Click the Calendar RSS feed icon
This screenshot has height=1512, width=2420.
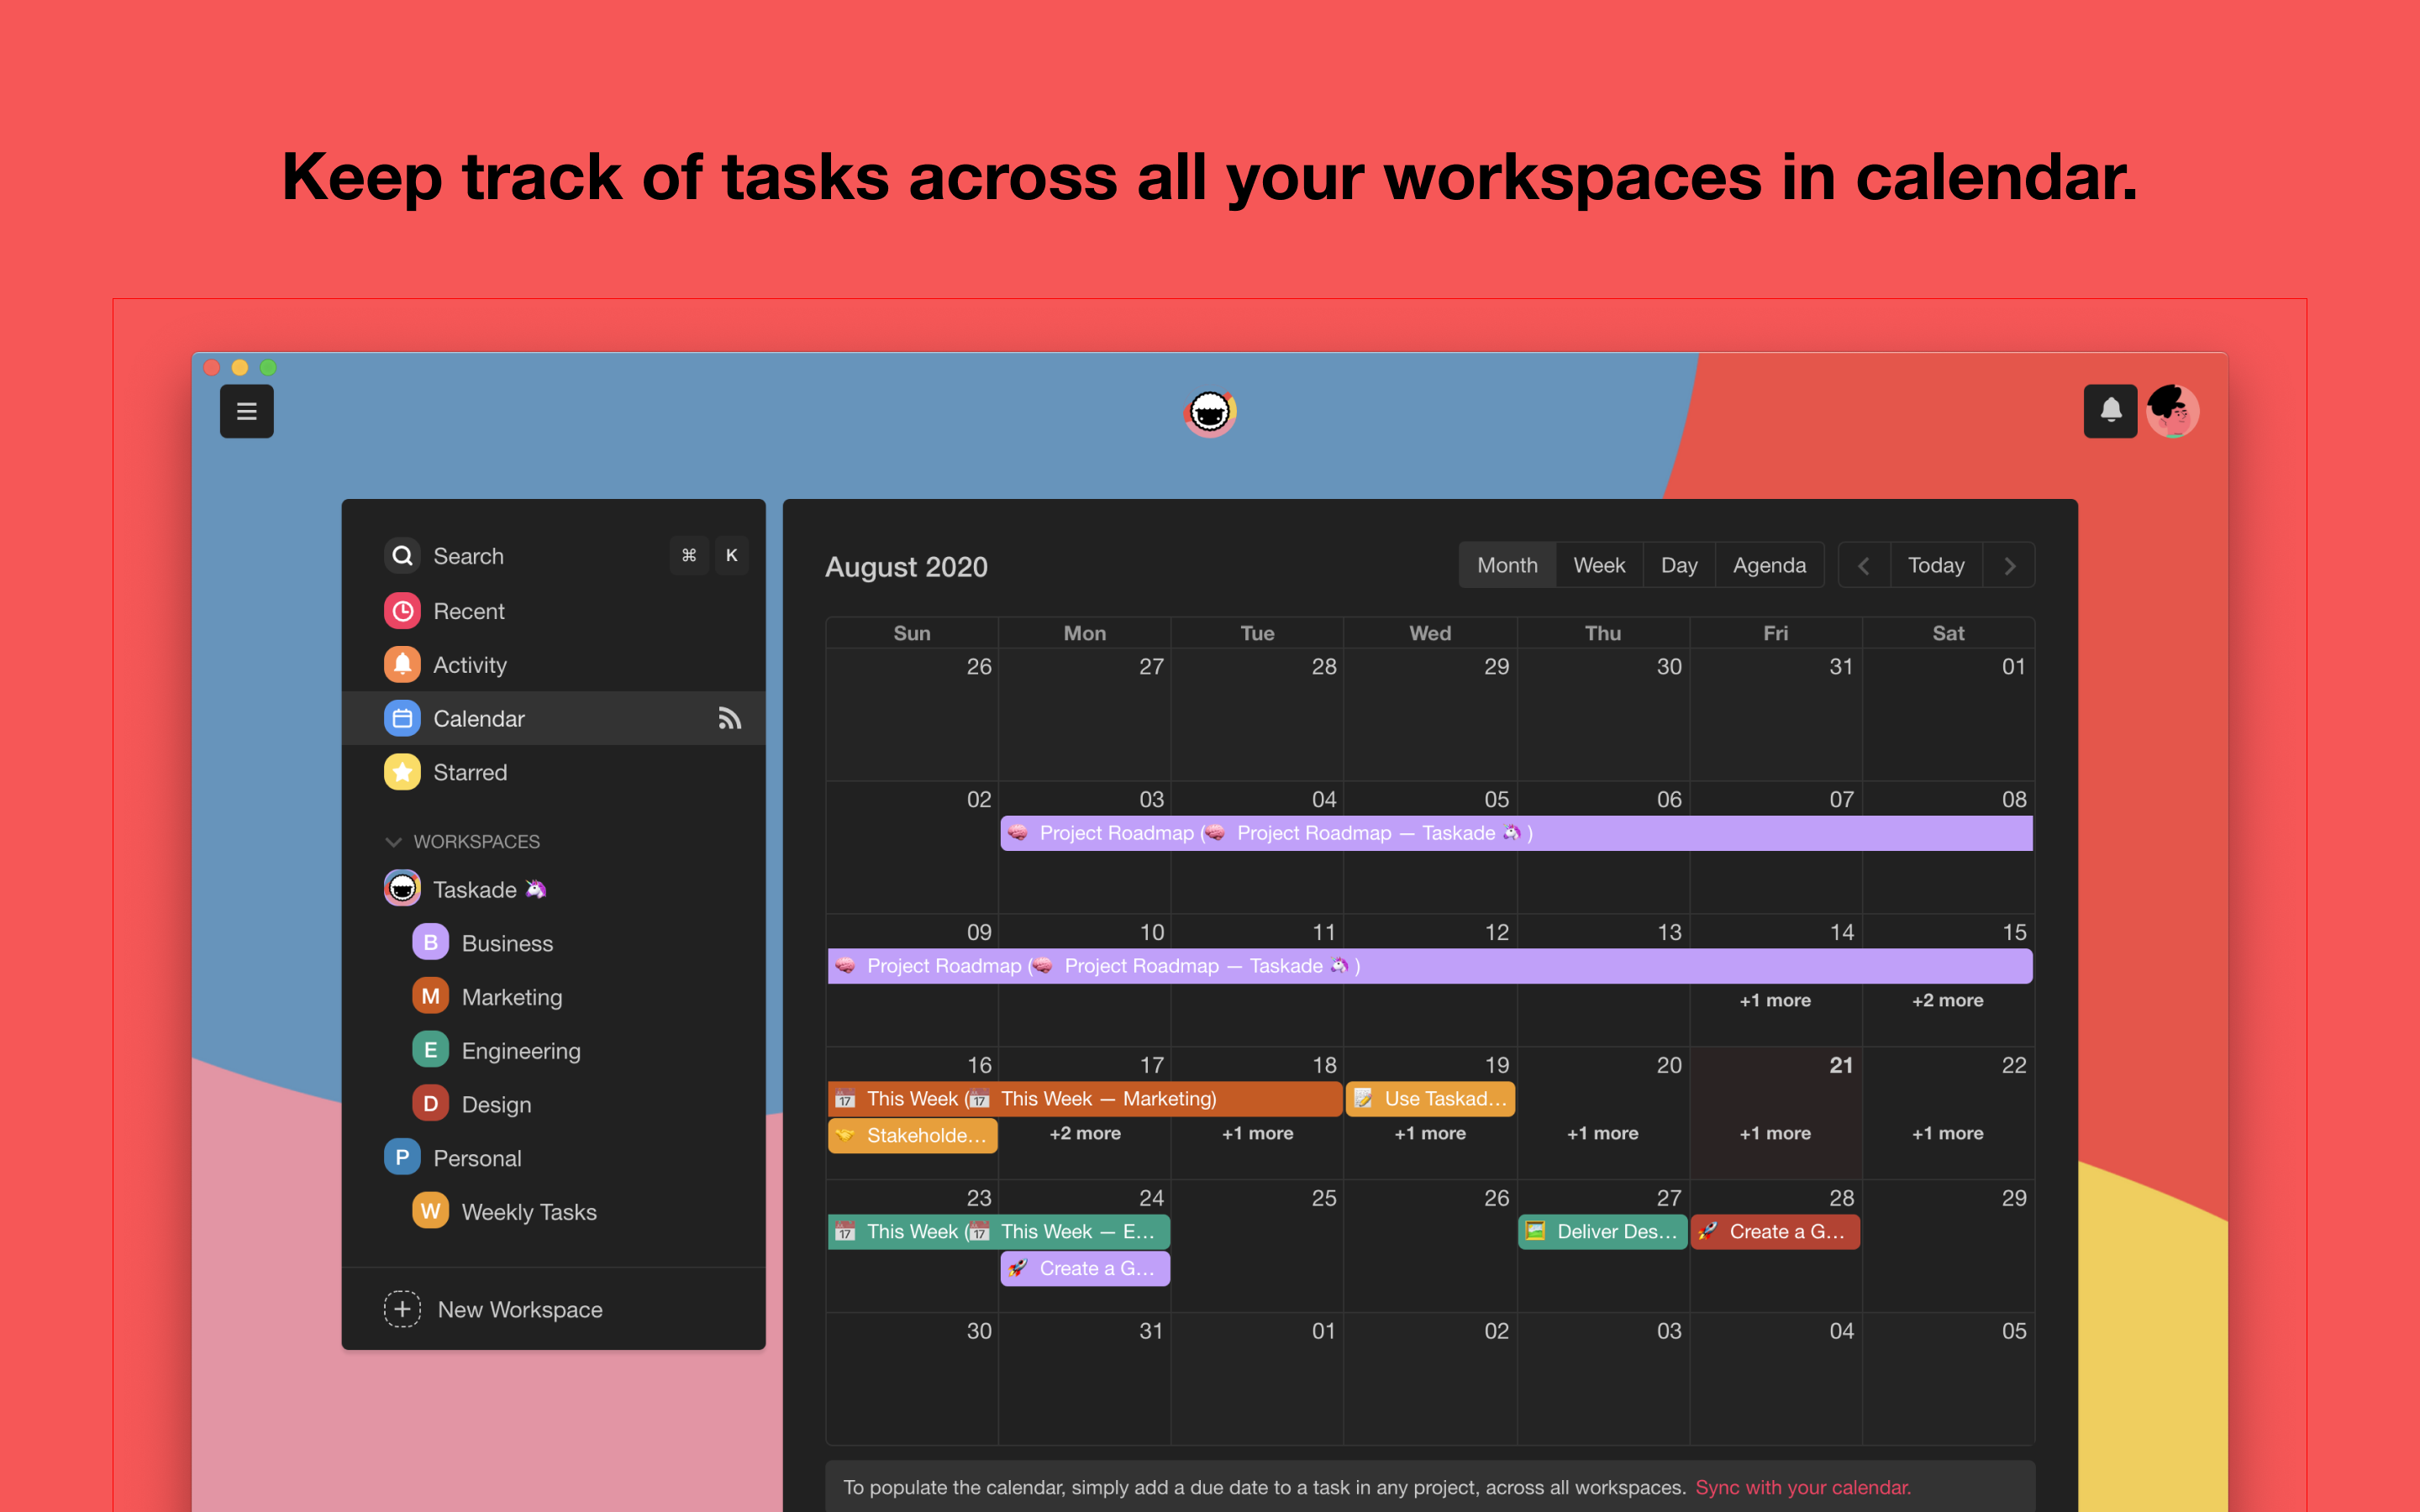(x=729, y=718)
